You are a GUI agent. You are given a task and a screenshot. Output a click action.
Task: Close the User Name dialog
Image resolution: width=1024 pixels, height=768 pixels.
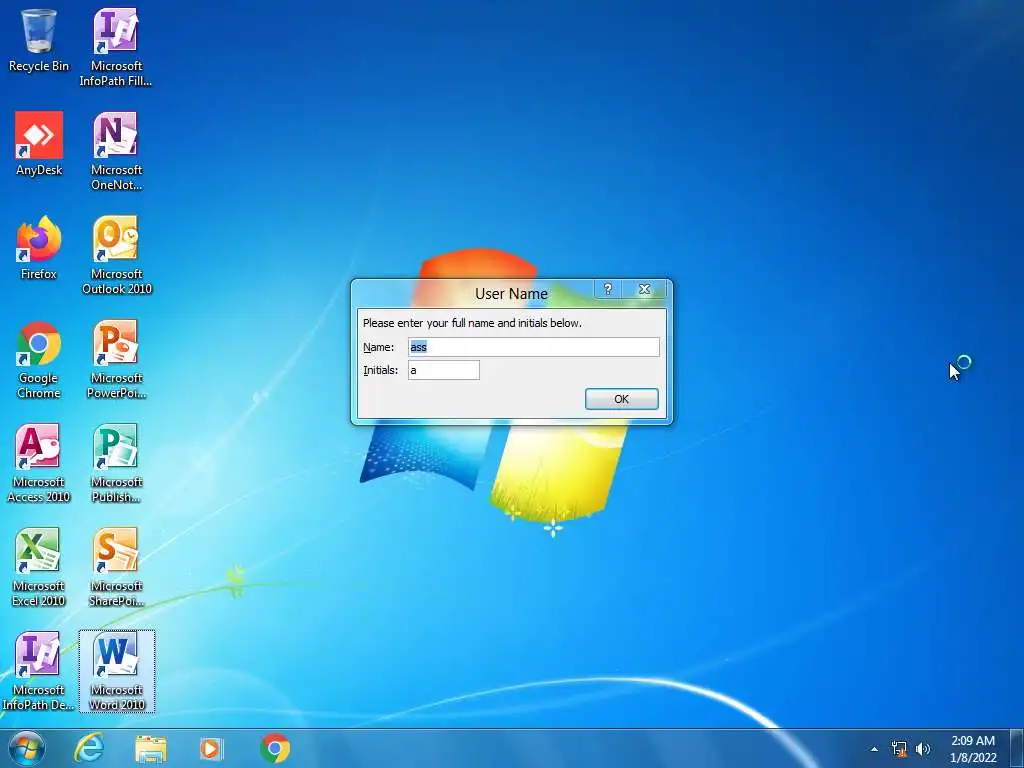645,289
